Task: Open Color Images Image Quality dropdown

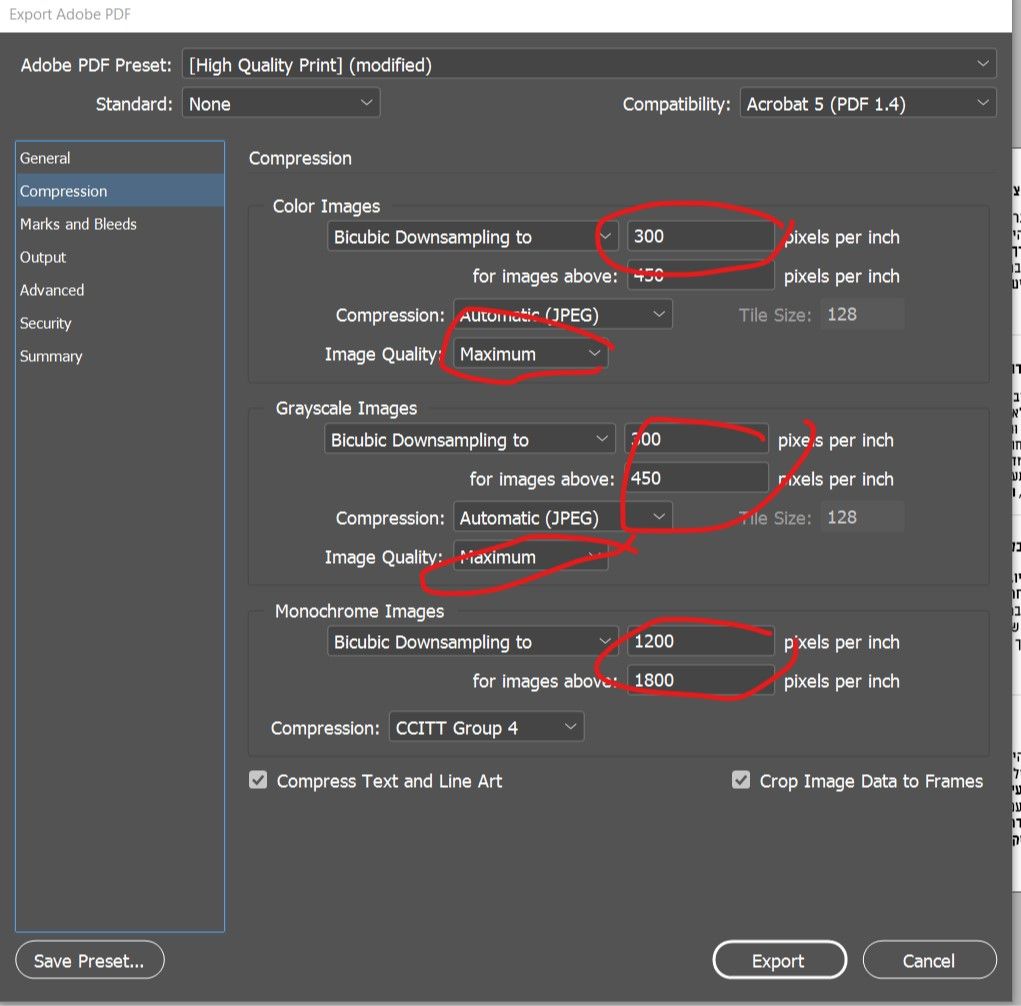Action: click(x=530, y=354)
